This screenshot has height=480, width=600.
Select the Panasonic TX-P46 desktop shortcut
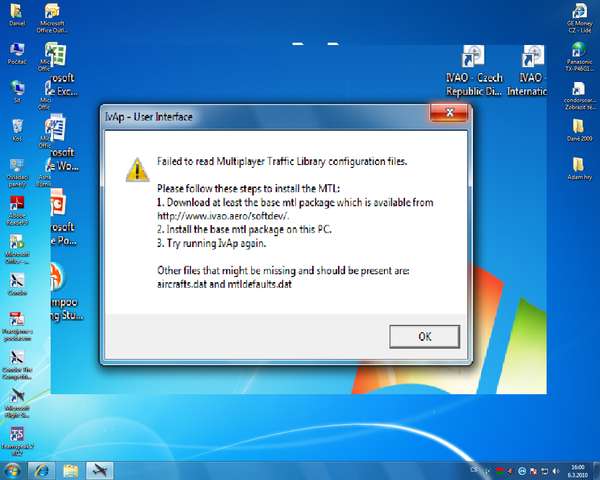(x=579, y=56)
